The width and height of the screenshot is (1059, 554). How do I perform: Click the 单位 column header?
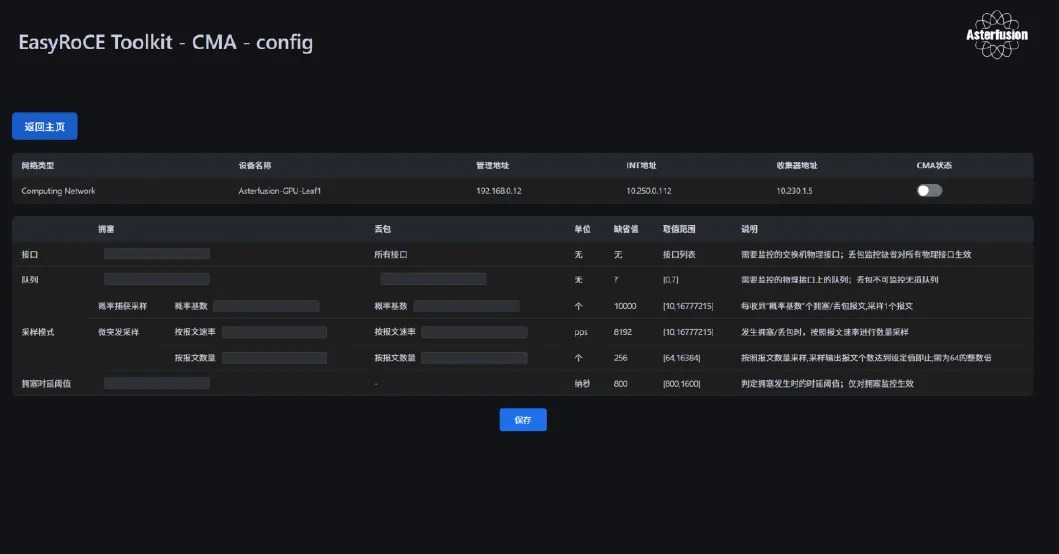click(x=582, y=229)
